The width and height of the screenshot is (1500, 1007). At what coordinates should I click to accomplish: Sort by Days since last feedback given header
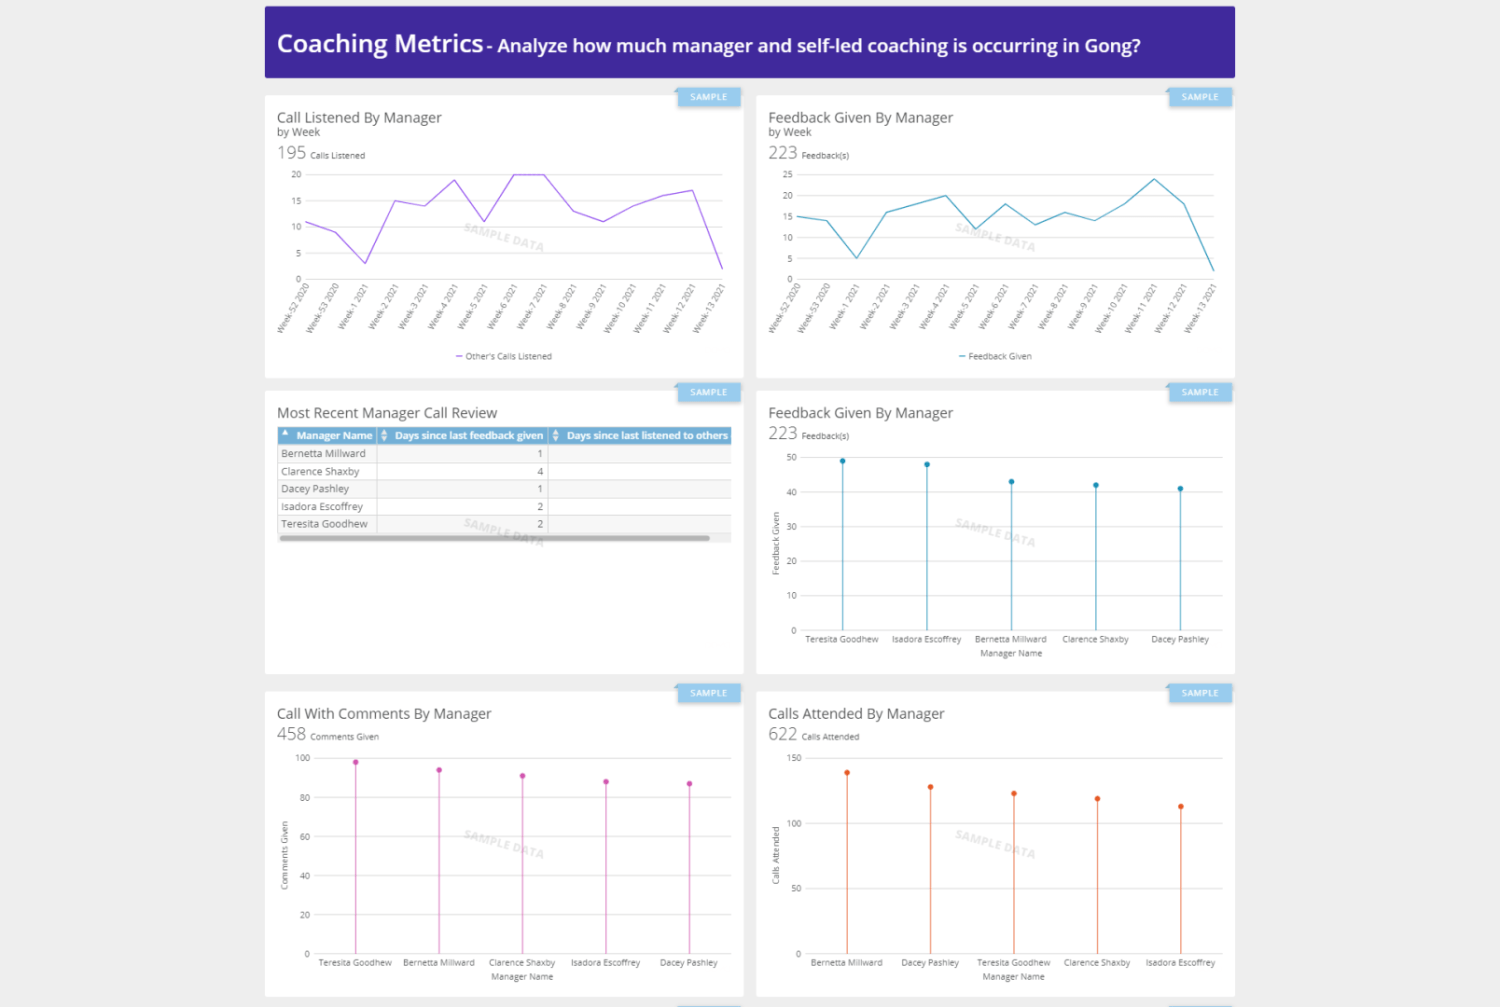(x=468, y=436)
